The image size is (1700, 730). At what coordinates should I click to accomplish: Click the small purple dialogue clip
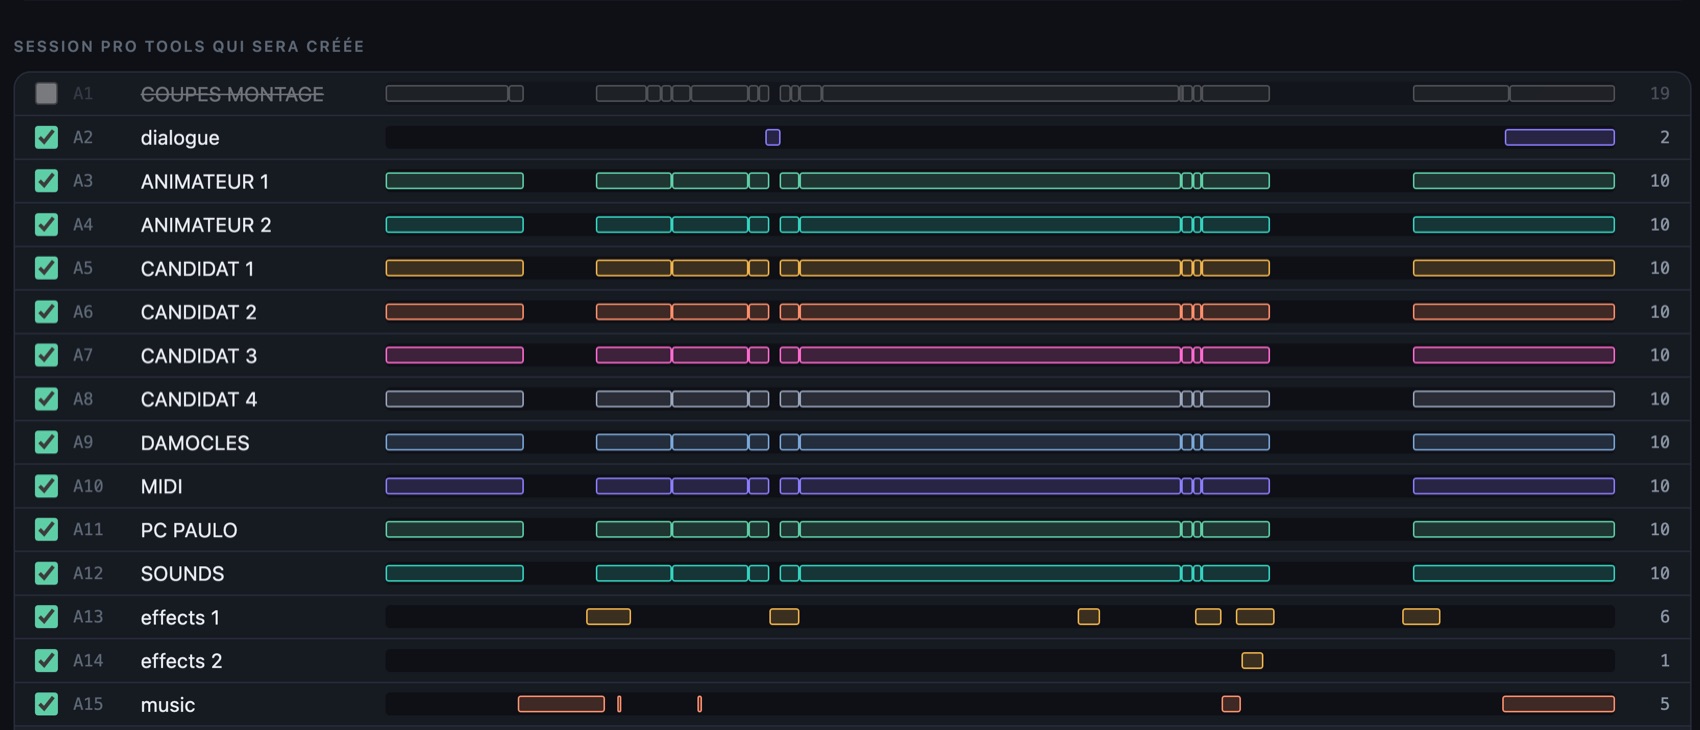pos(773,137)
